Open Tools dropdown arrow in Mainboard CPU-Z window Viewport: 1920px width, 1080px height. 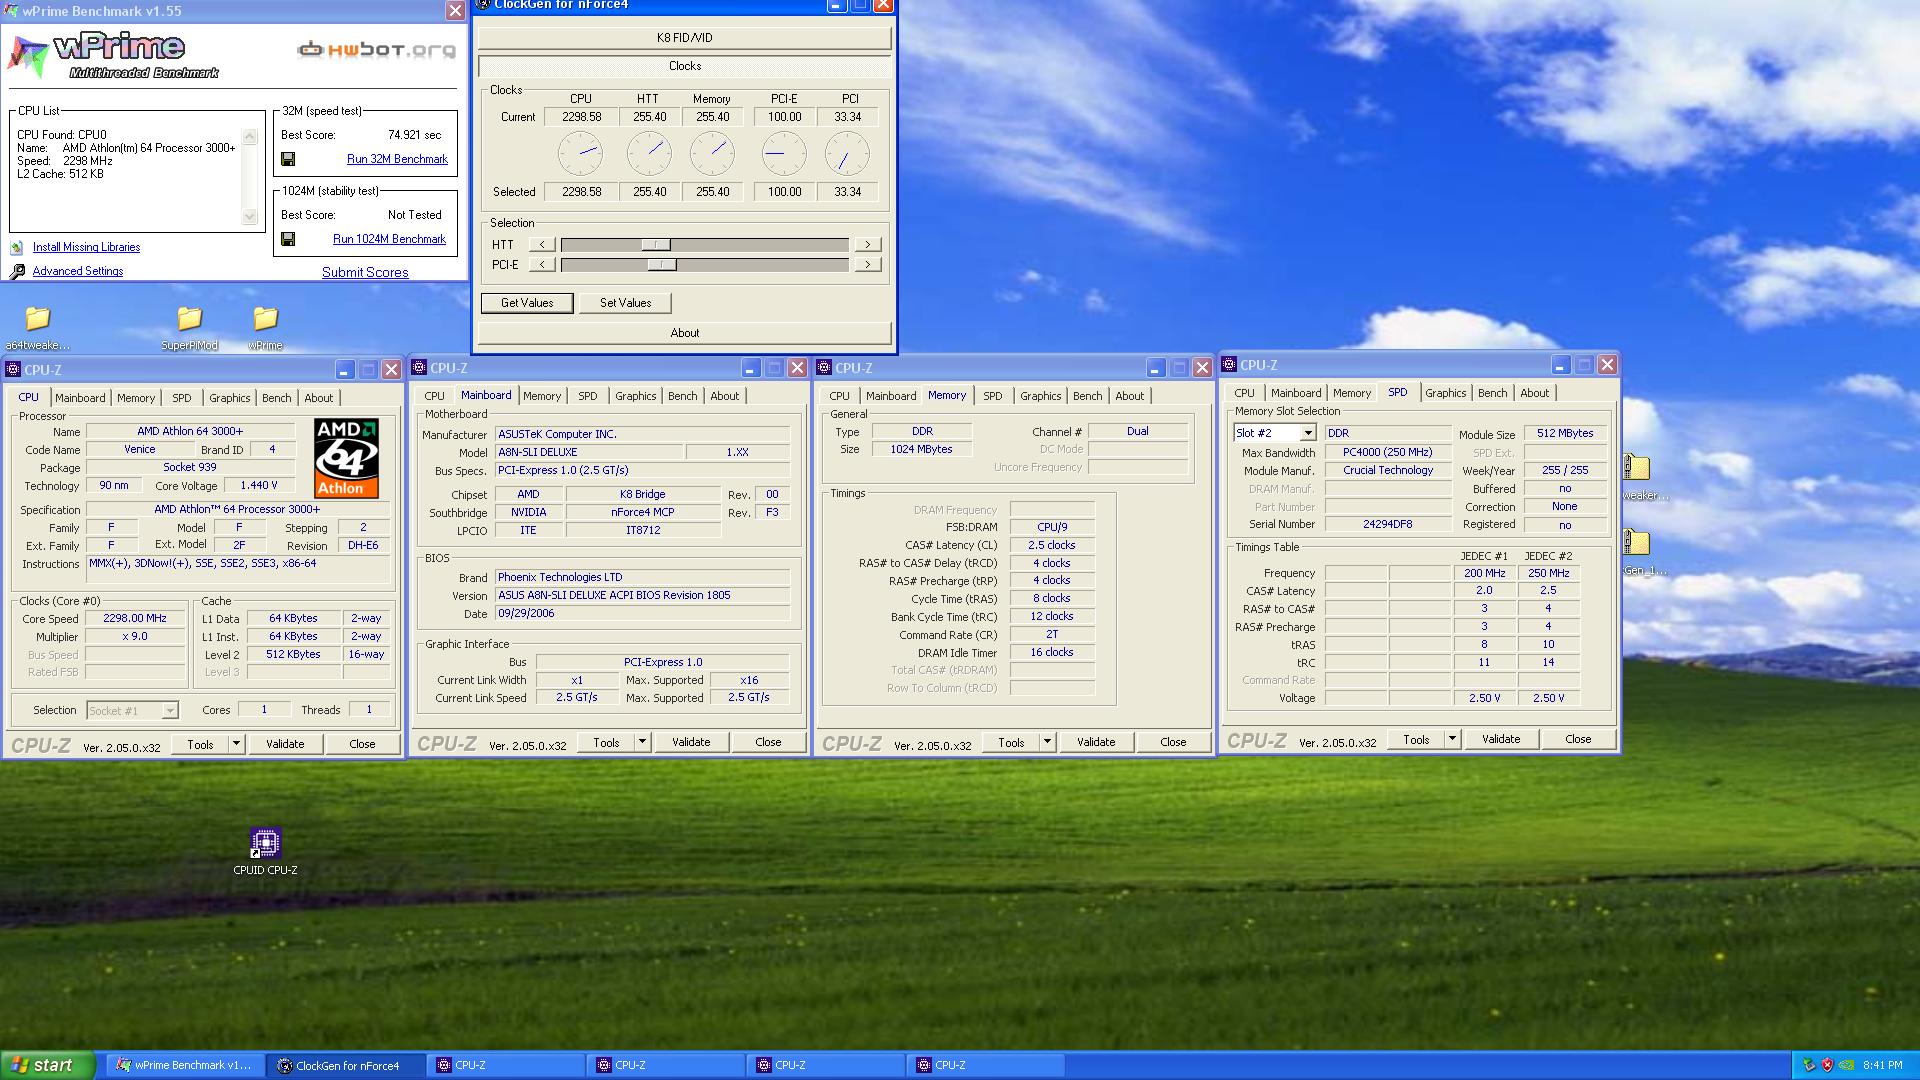point(642,742)
